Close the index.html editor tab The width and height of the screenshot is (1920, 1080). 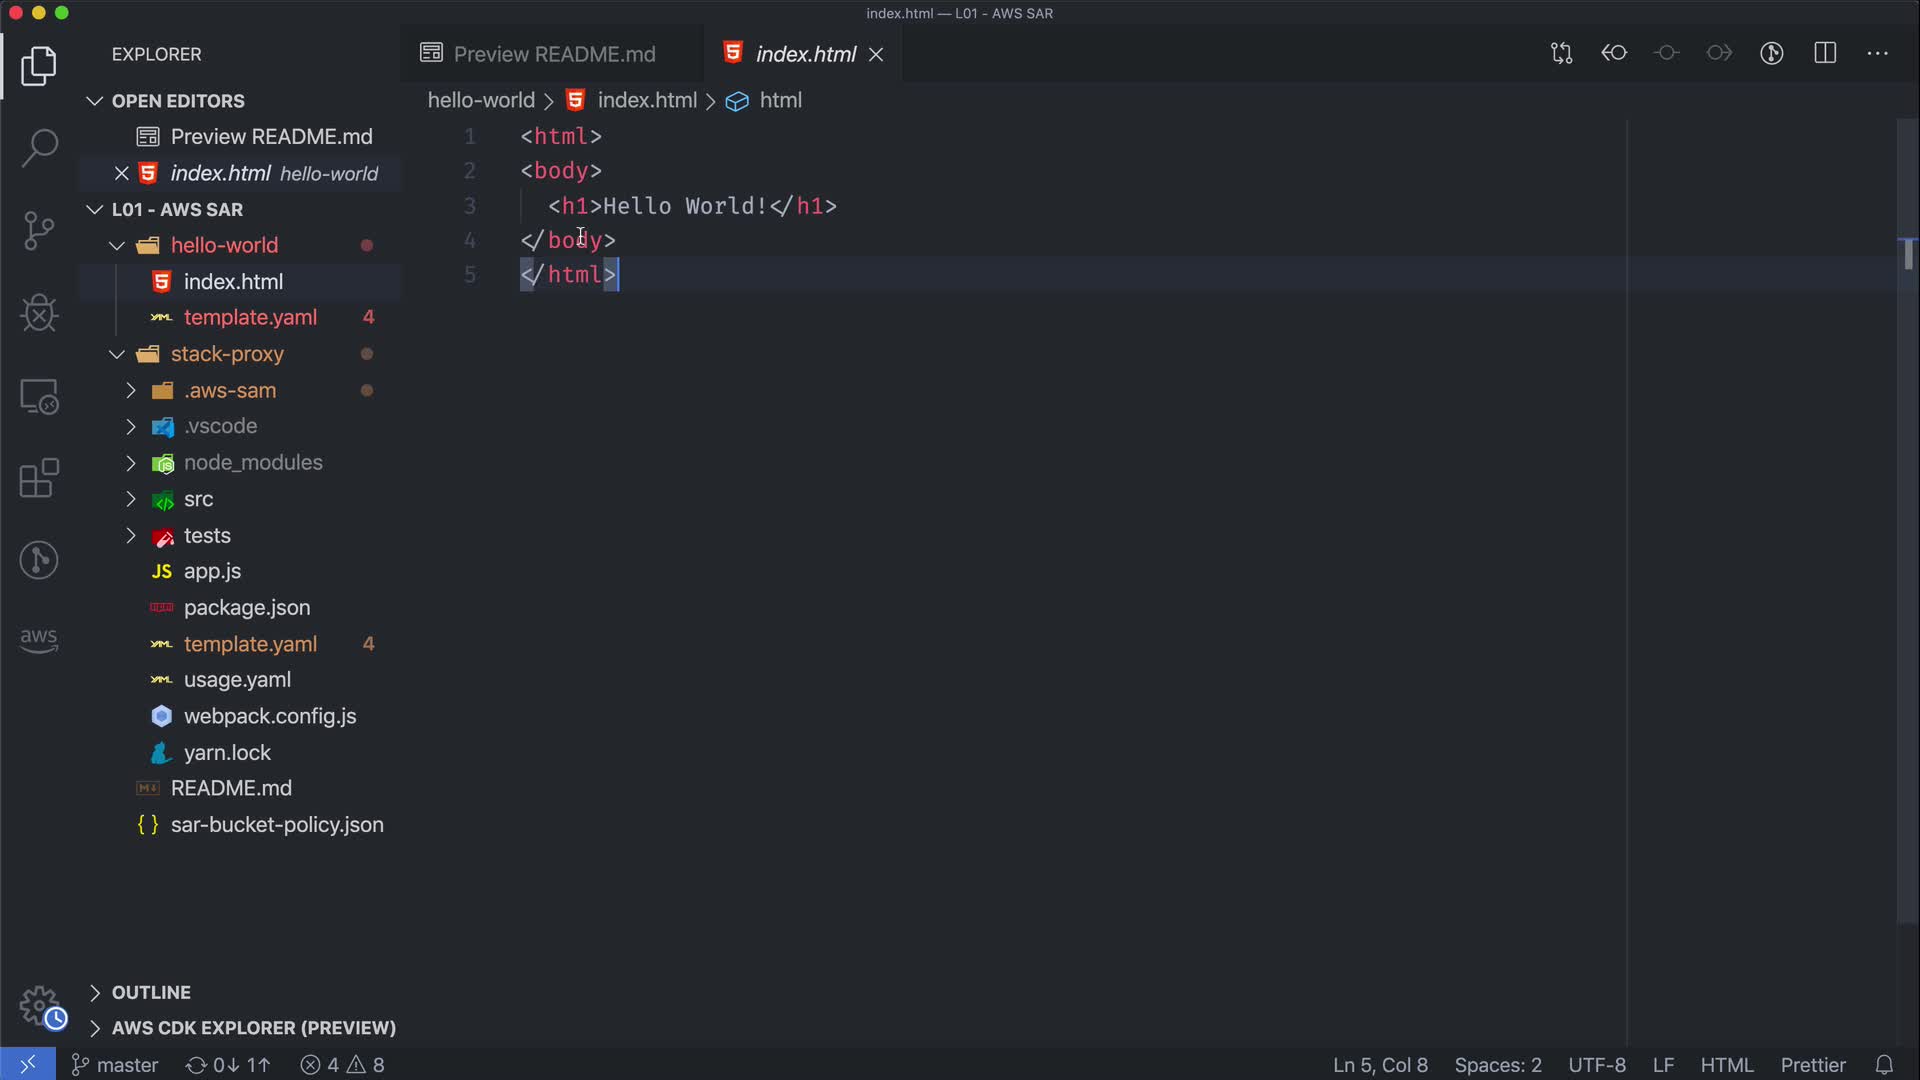click(876, 54)
